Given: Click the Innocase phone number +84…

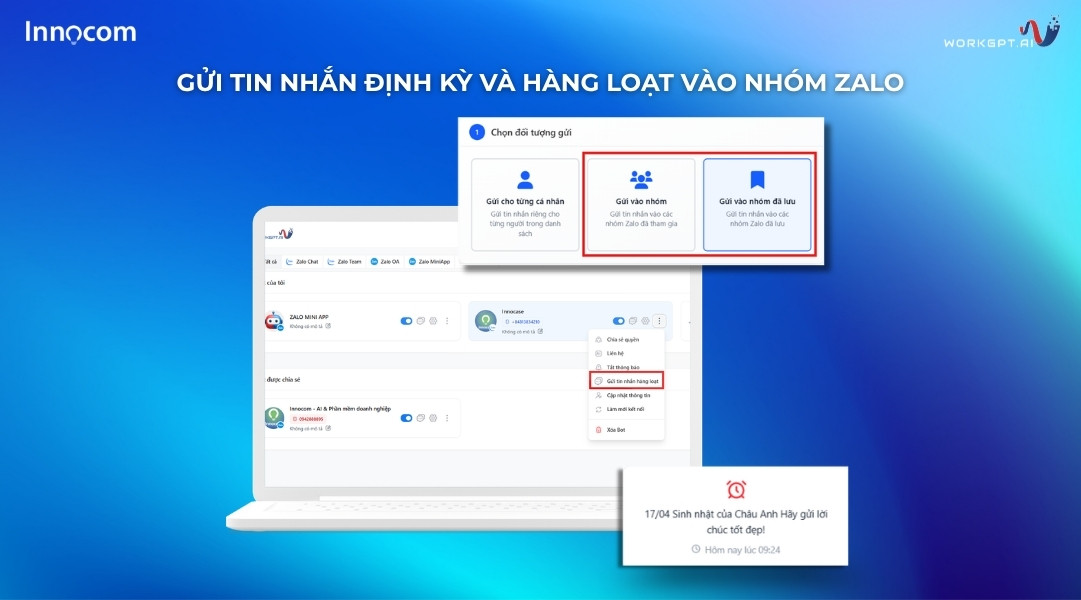Looking at the screenshot, I should 523,322.
